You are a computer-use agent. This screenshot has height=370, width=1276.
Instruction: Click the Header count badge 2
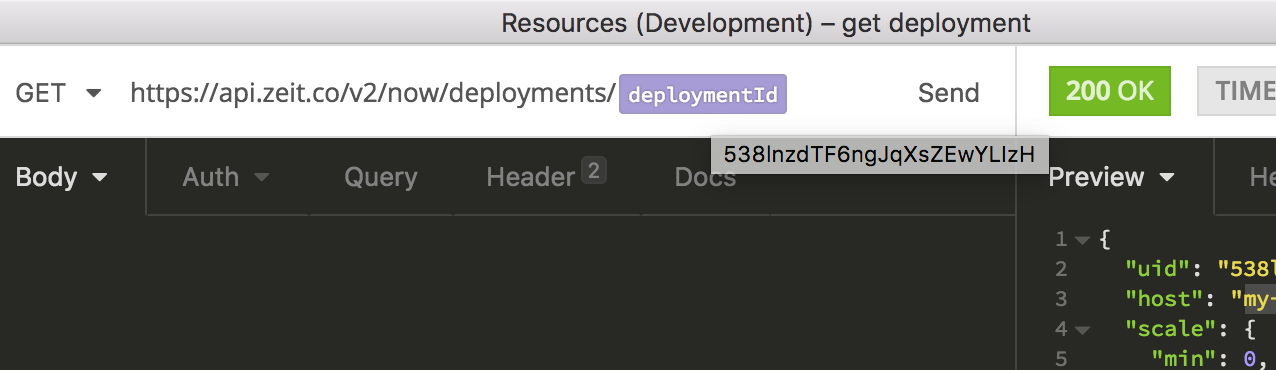point(593,171)
